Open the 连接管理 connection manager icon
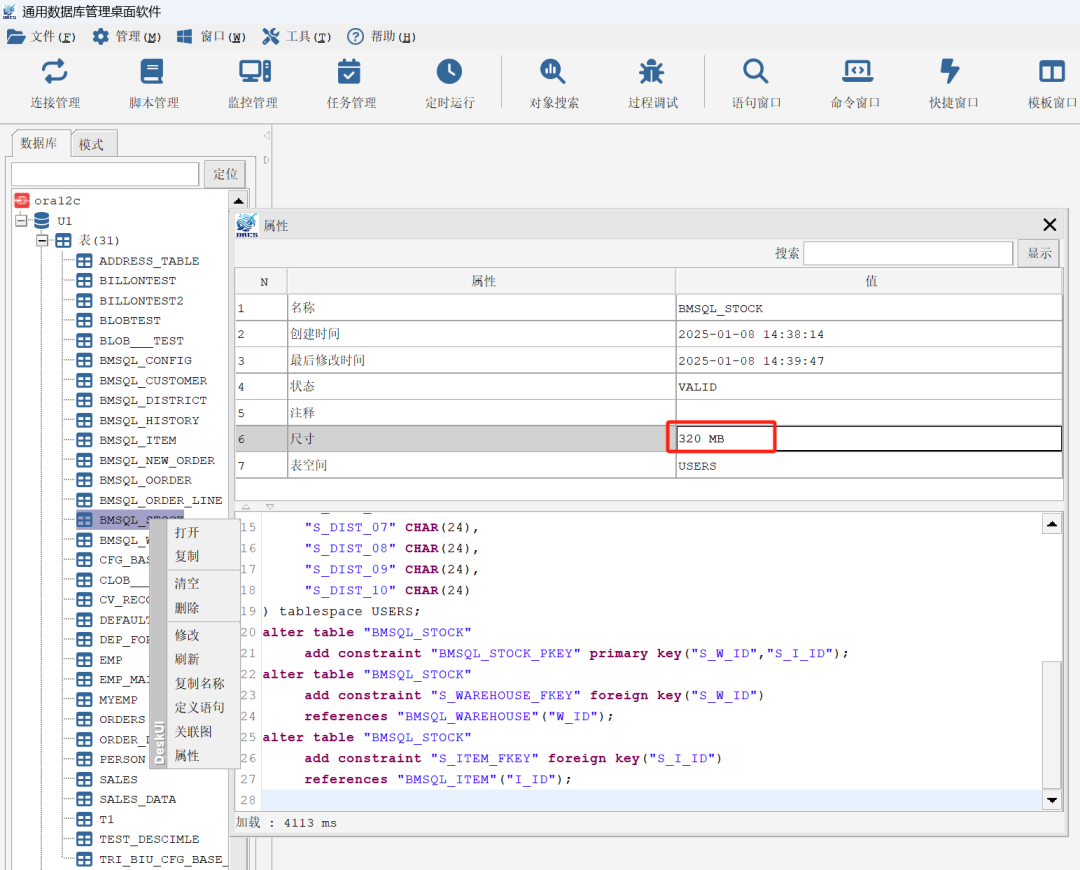 [54, 72]
